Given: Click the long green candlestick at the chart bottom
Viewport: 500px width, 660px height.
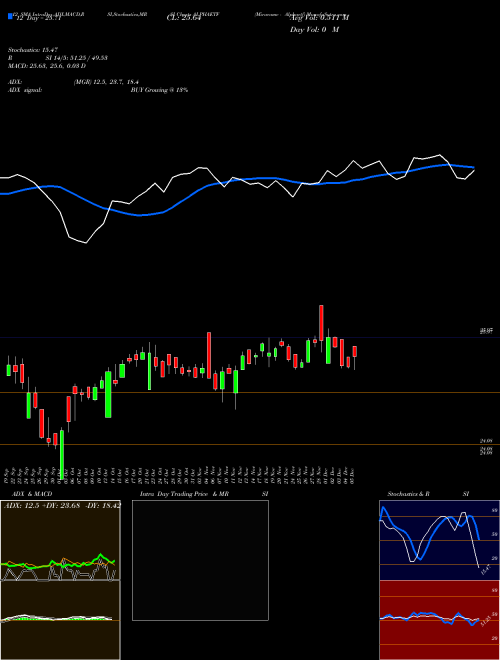Looking at the screenshot, I should click(62, 455).
